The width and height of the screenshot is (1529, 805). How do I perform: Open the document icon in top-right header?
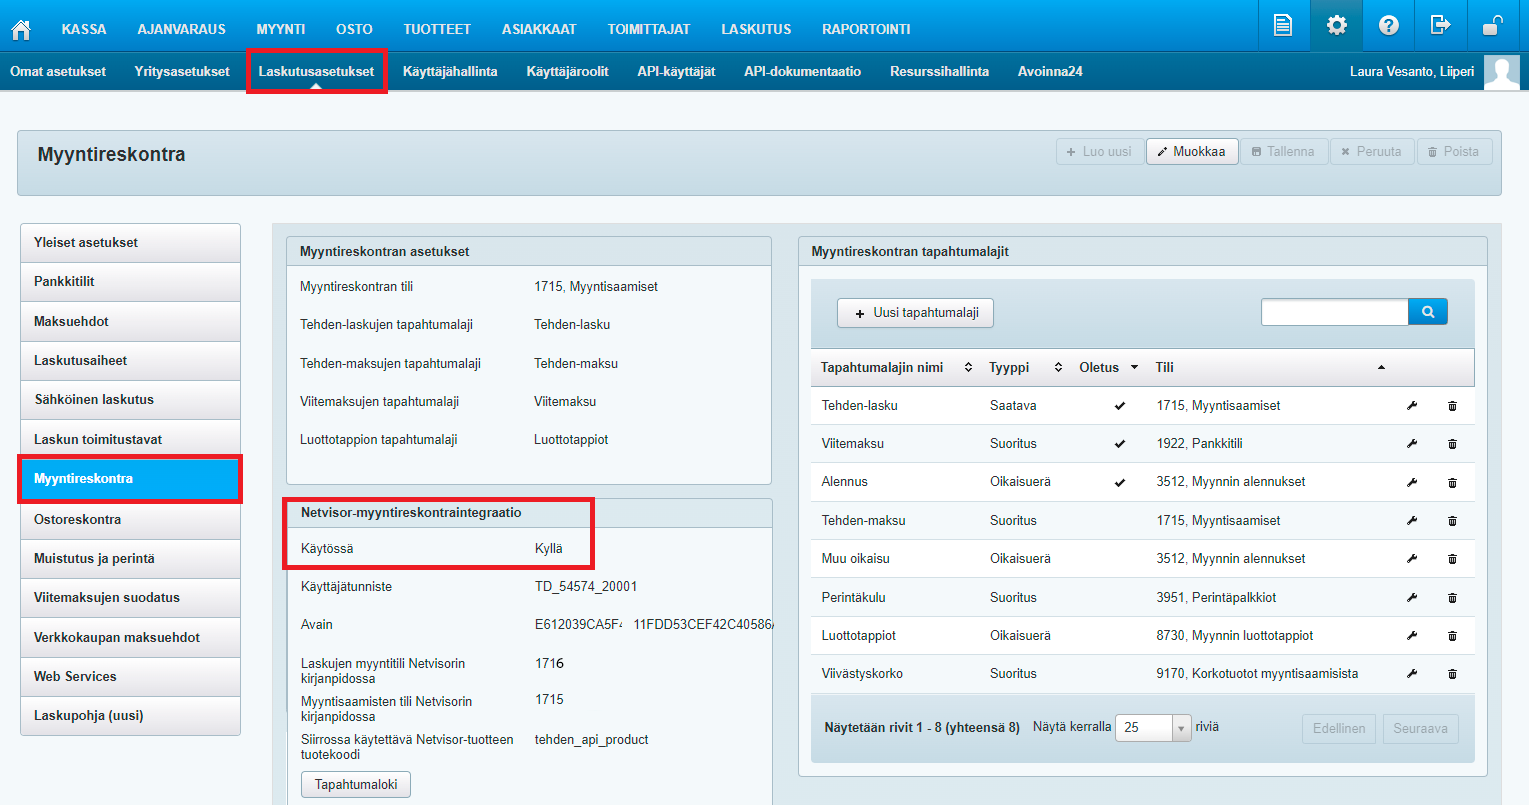click(x=1283, y=26)
